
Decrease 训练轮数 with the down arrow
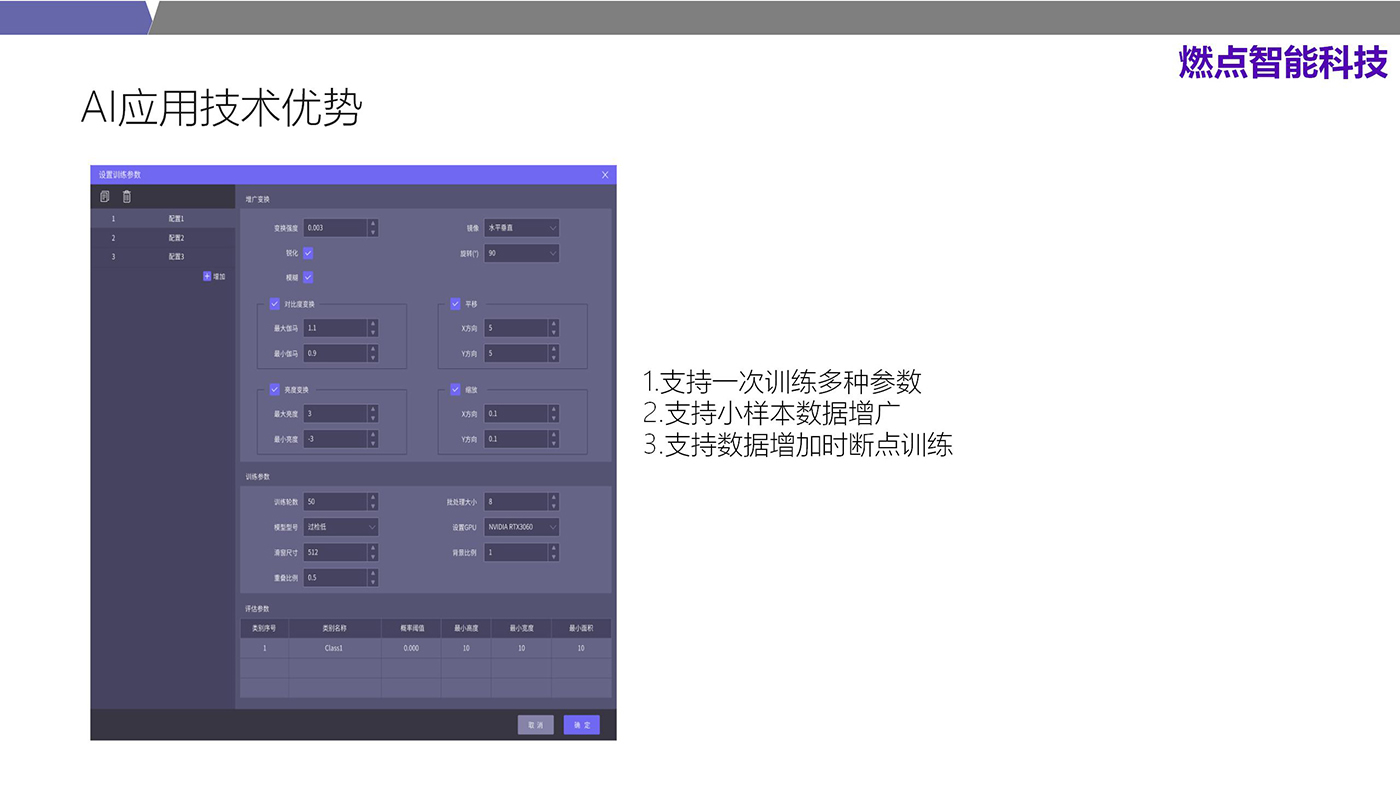(373, 507)
